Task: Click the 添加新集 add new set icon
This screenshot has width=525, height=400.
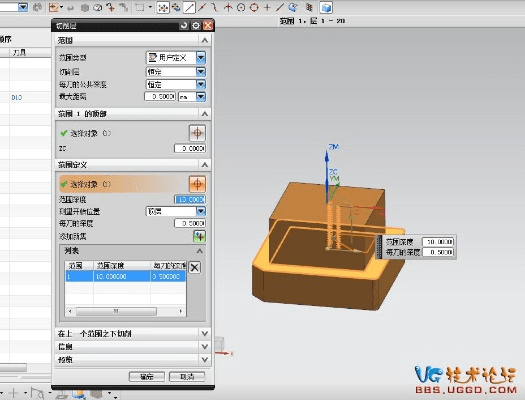Action: point(200,236)
